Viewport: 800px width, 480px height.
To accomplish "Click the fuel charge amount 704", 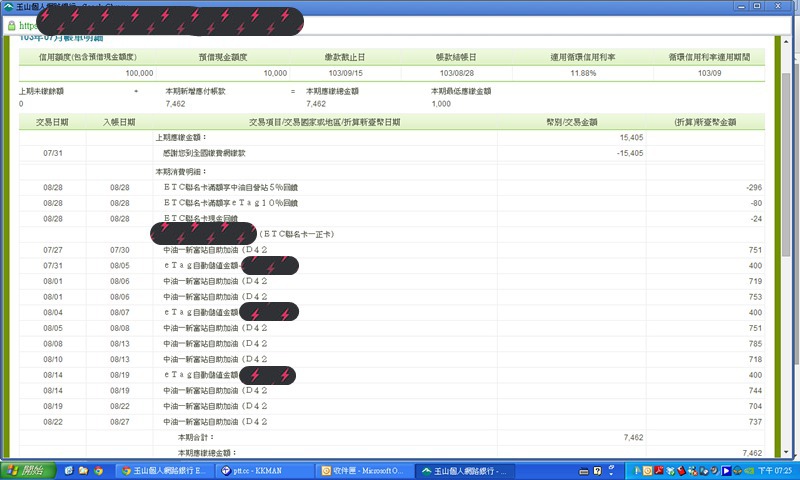I will coord(755,406).
